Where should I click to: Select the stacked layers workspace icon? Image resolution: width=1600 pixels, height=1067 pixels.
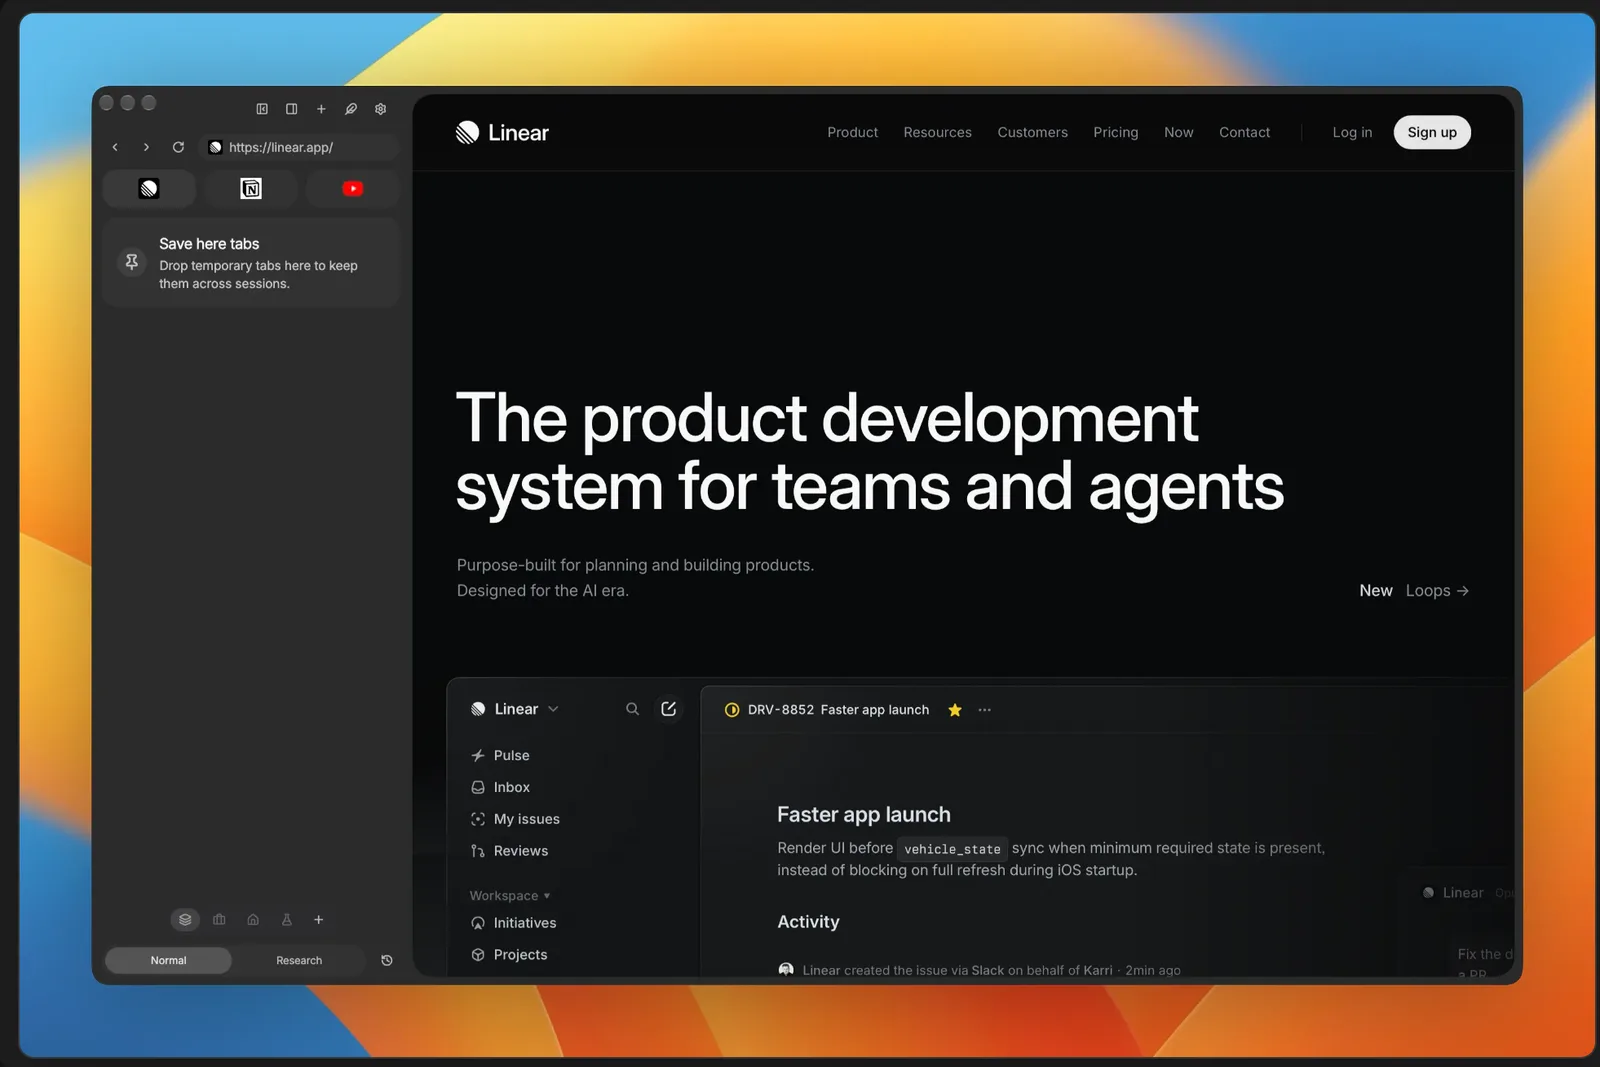[185, 920]
